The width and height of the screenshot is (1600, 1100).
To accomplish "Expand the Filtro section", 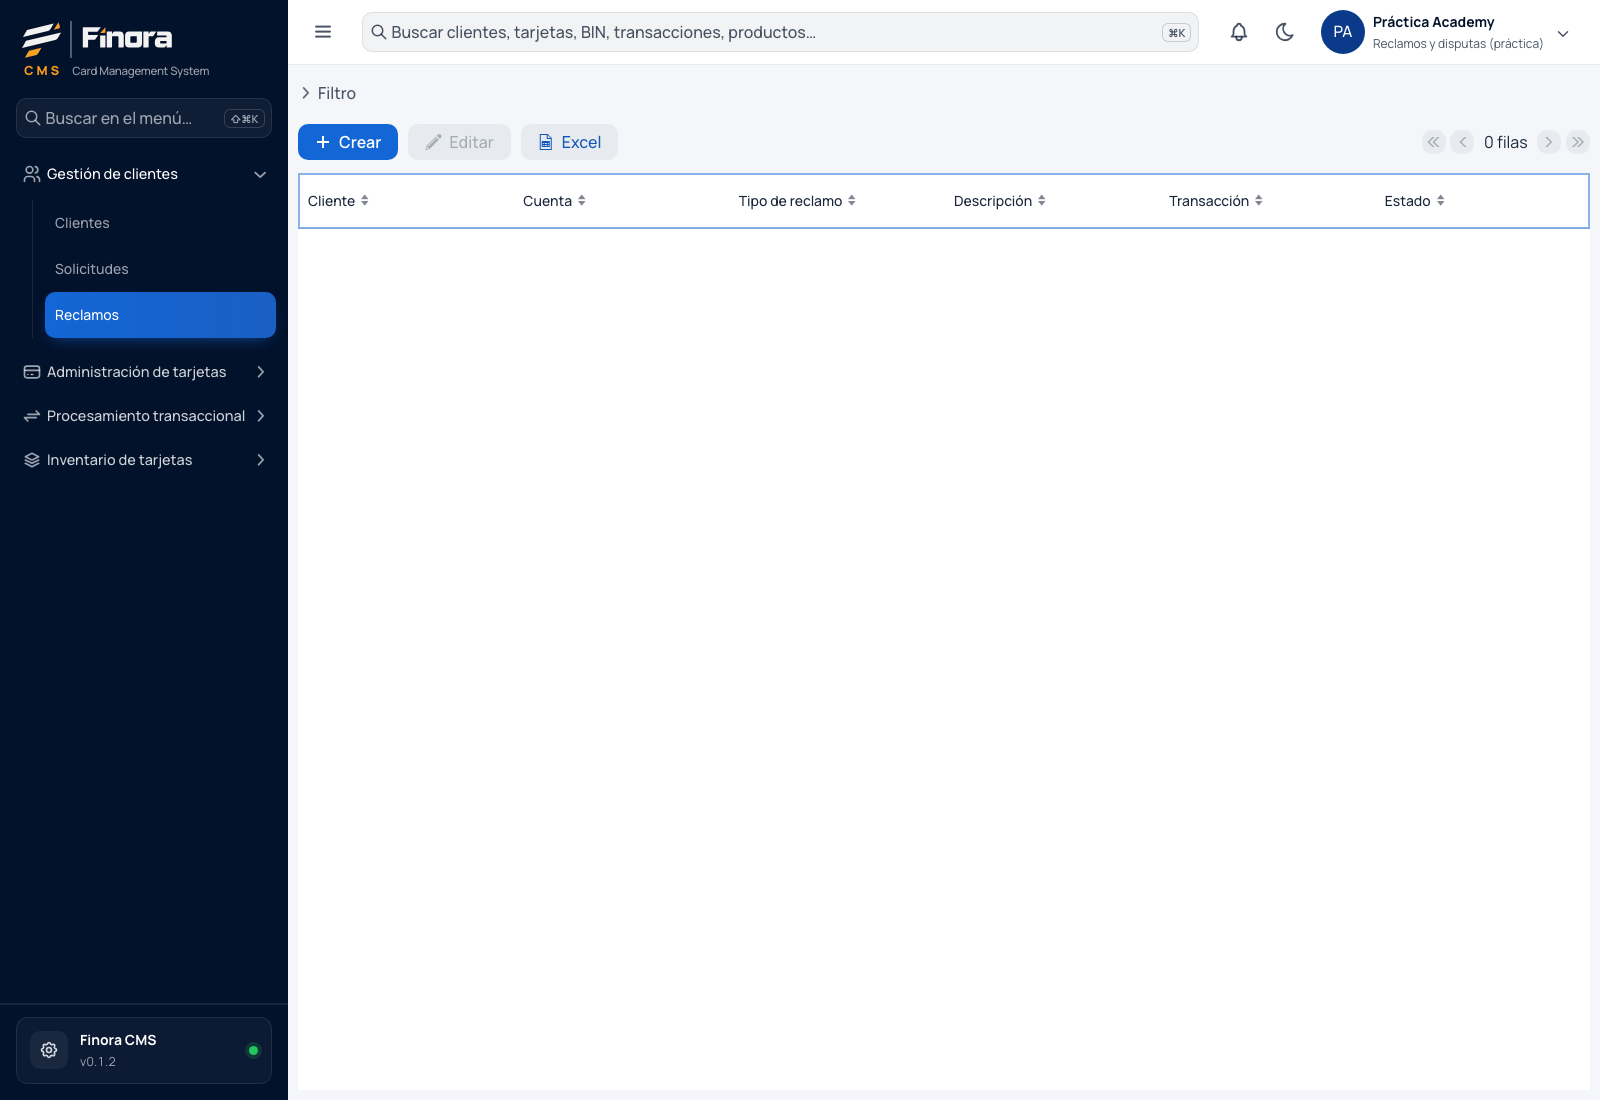I will tap(328, 93).
